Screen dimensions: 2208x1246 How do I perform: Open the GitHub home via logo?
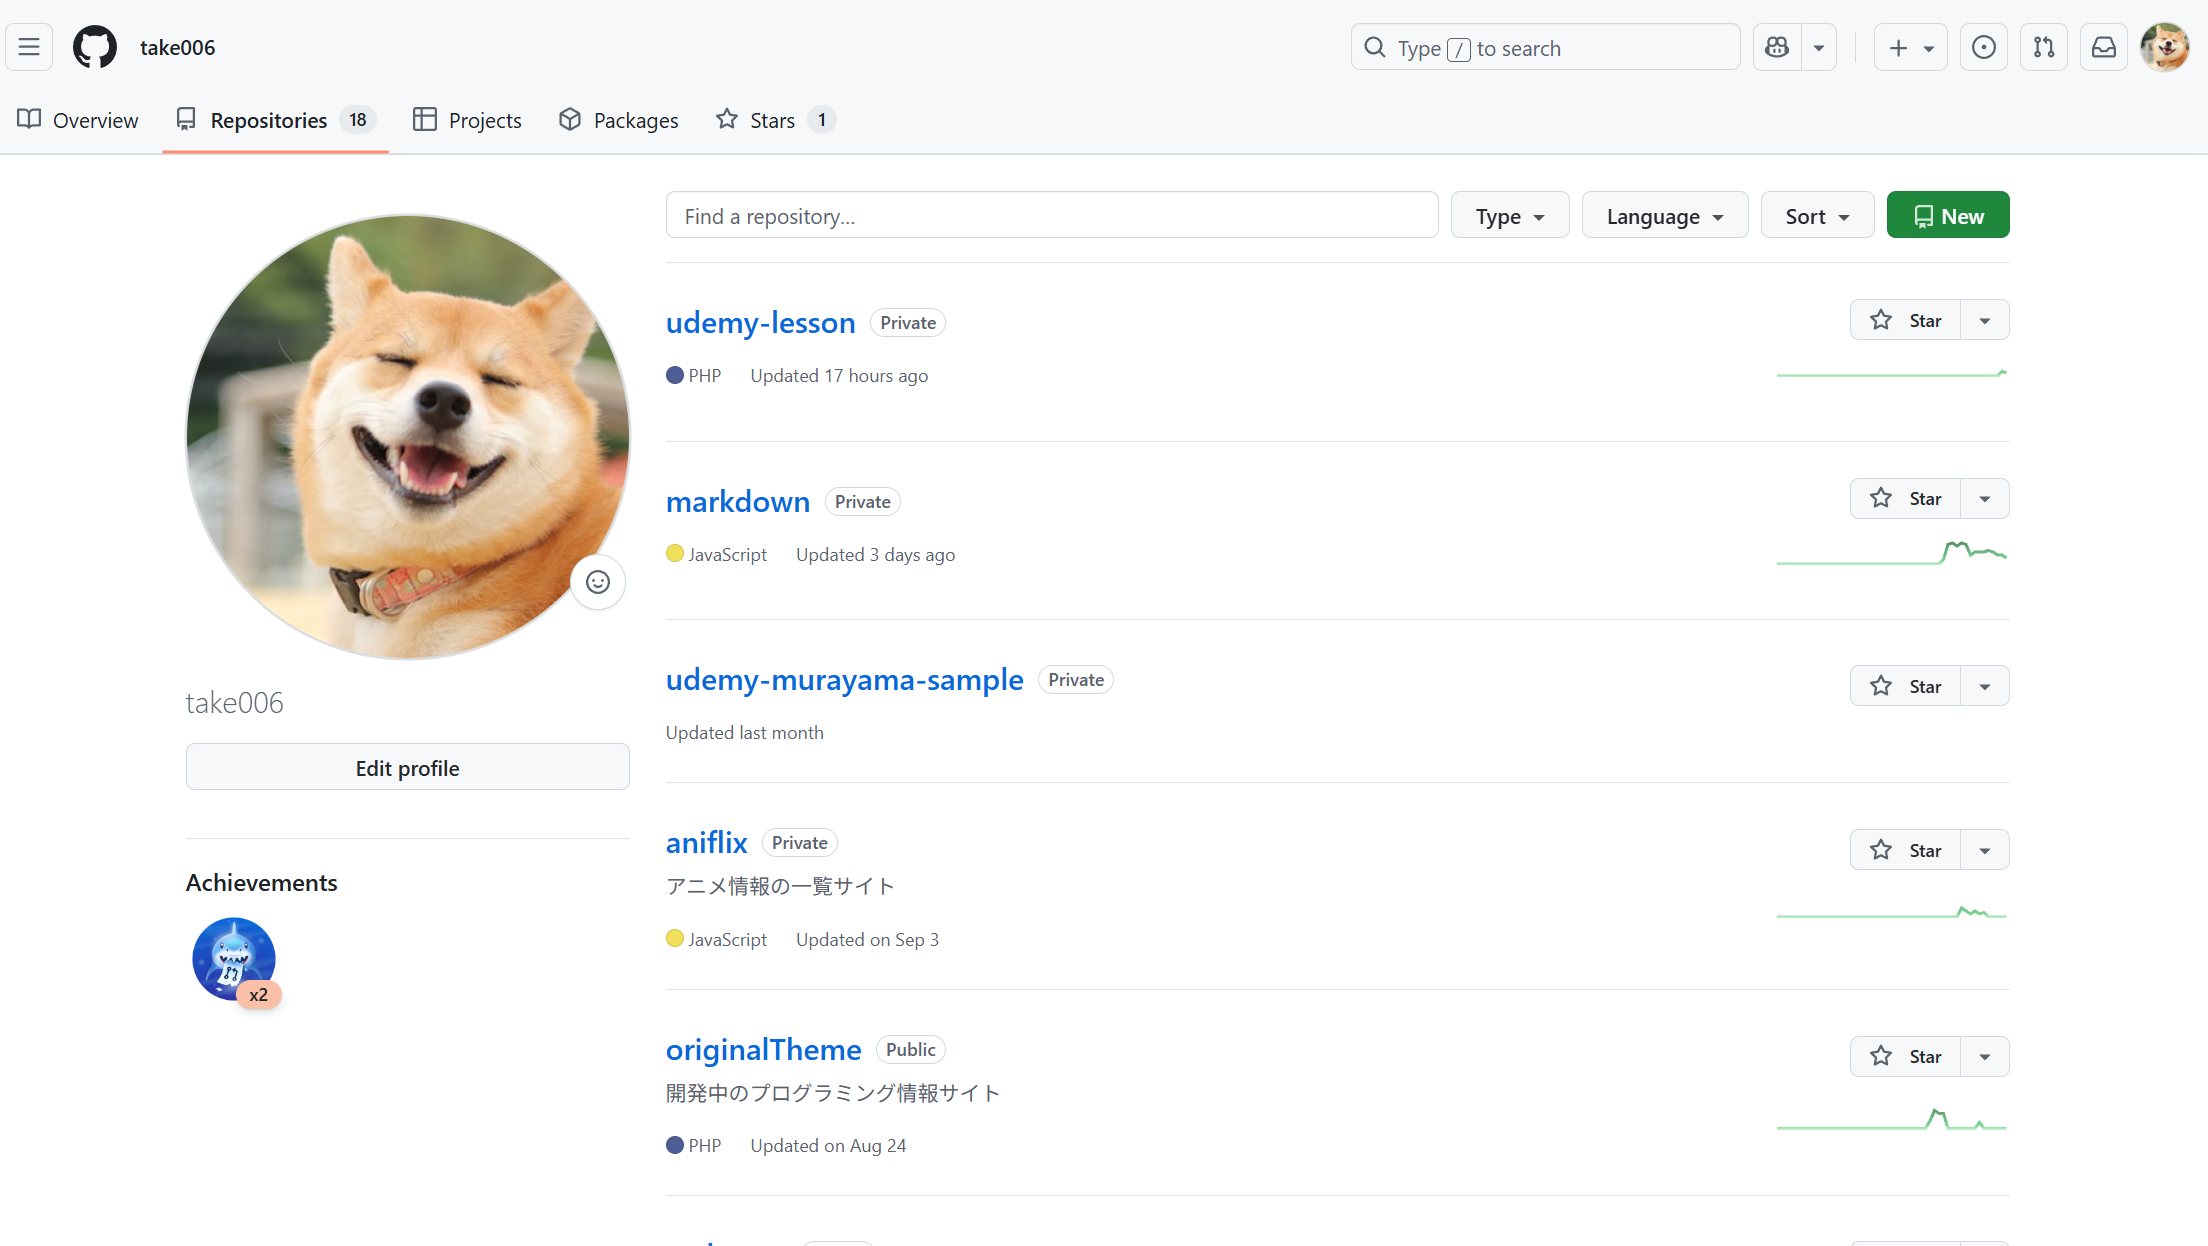94,46
